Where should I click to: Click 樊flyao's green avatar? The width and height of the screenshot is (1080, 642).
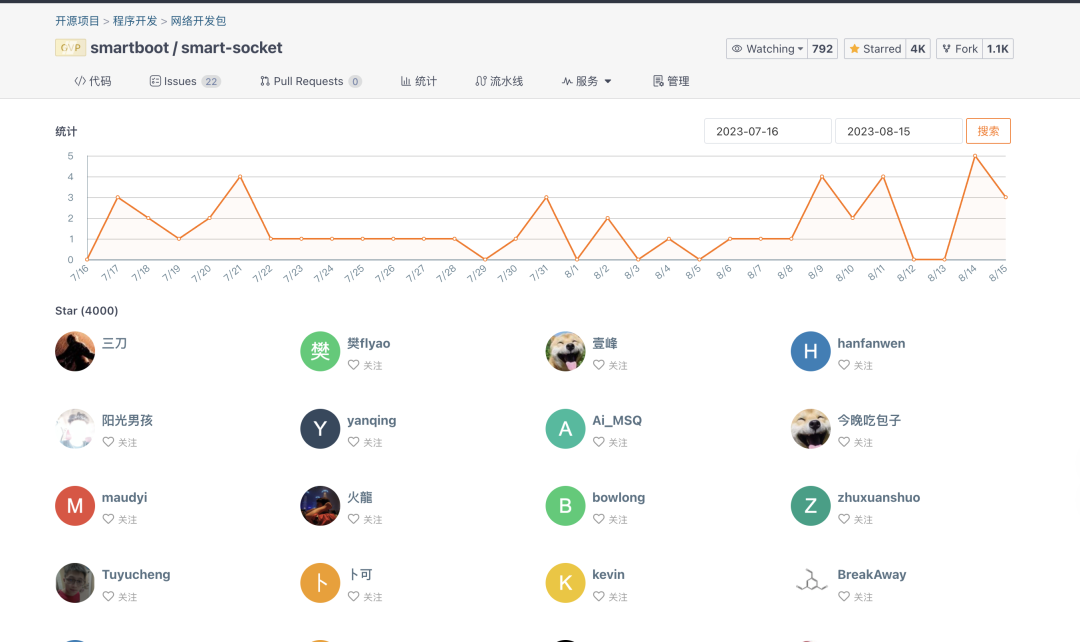pyautogui.click(x=320, y=351)
